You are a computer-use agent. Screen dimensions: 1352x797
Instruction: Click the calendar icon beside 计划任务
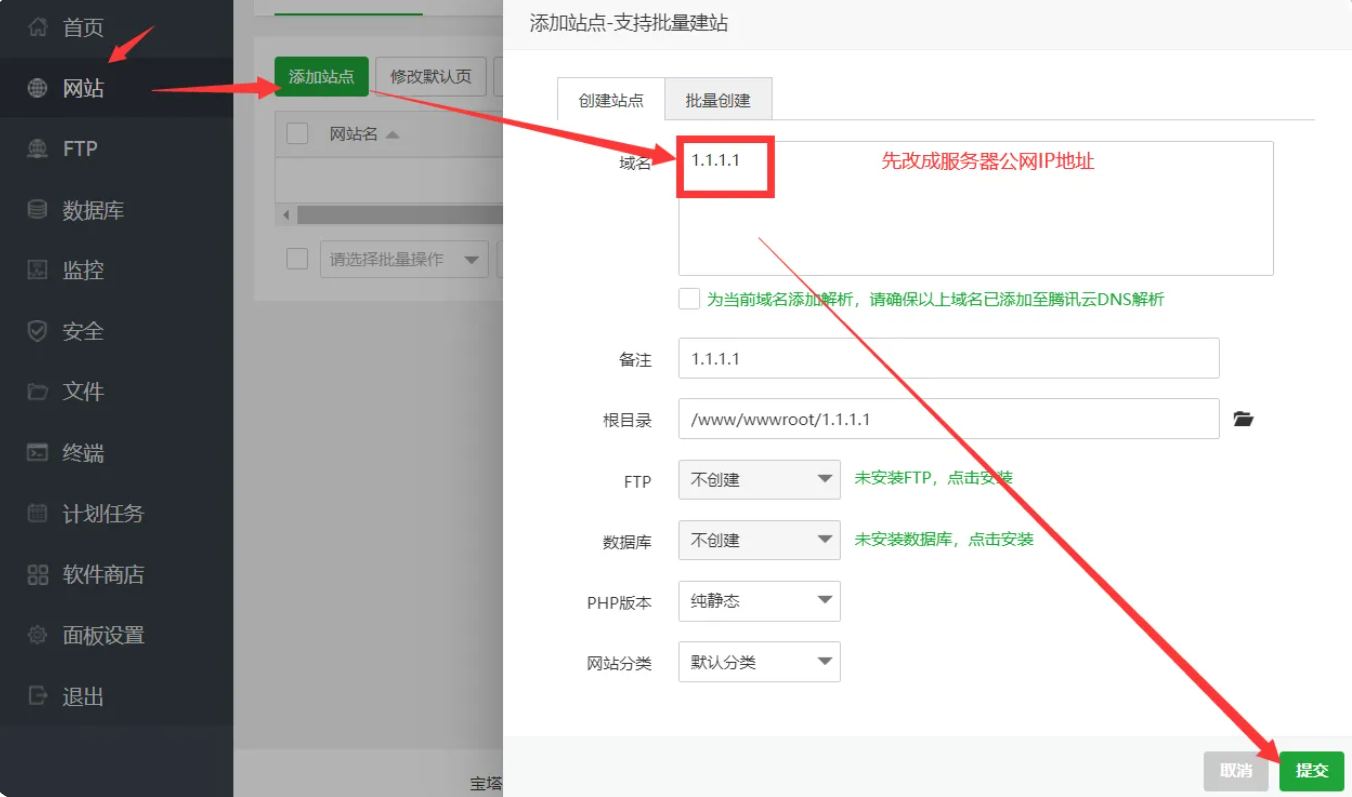(x=37, y=513)
